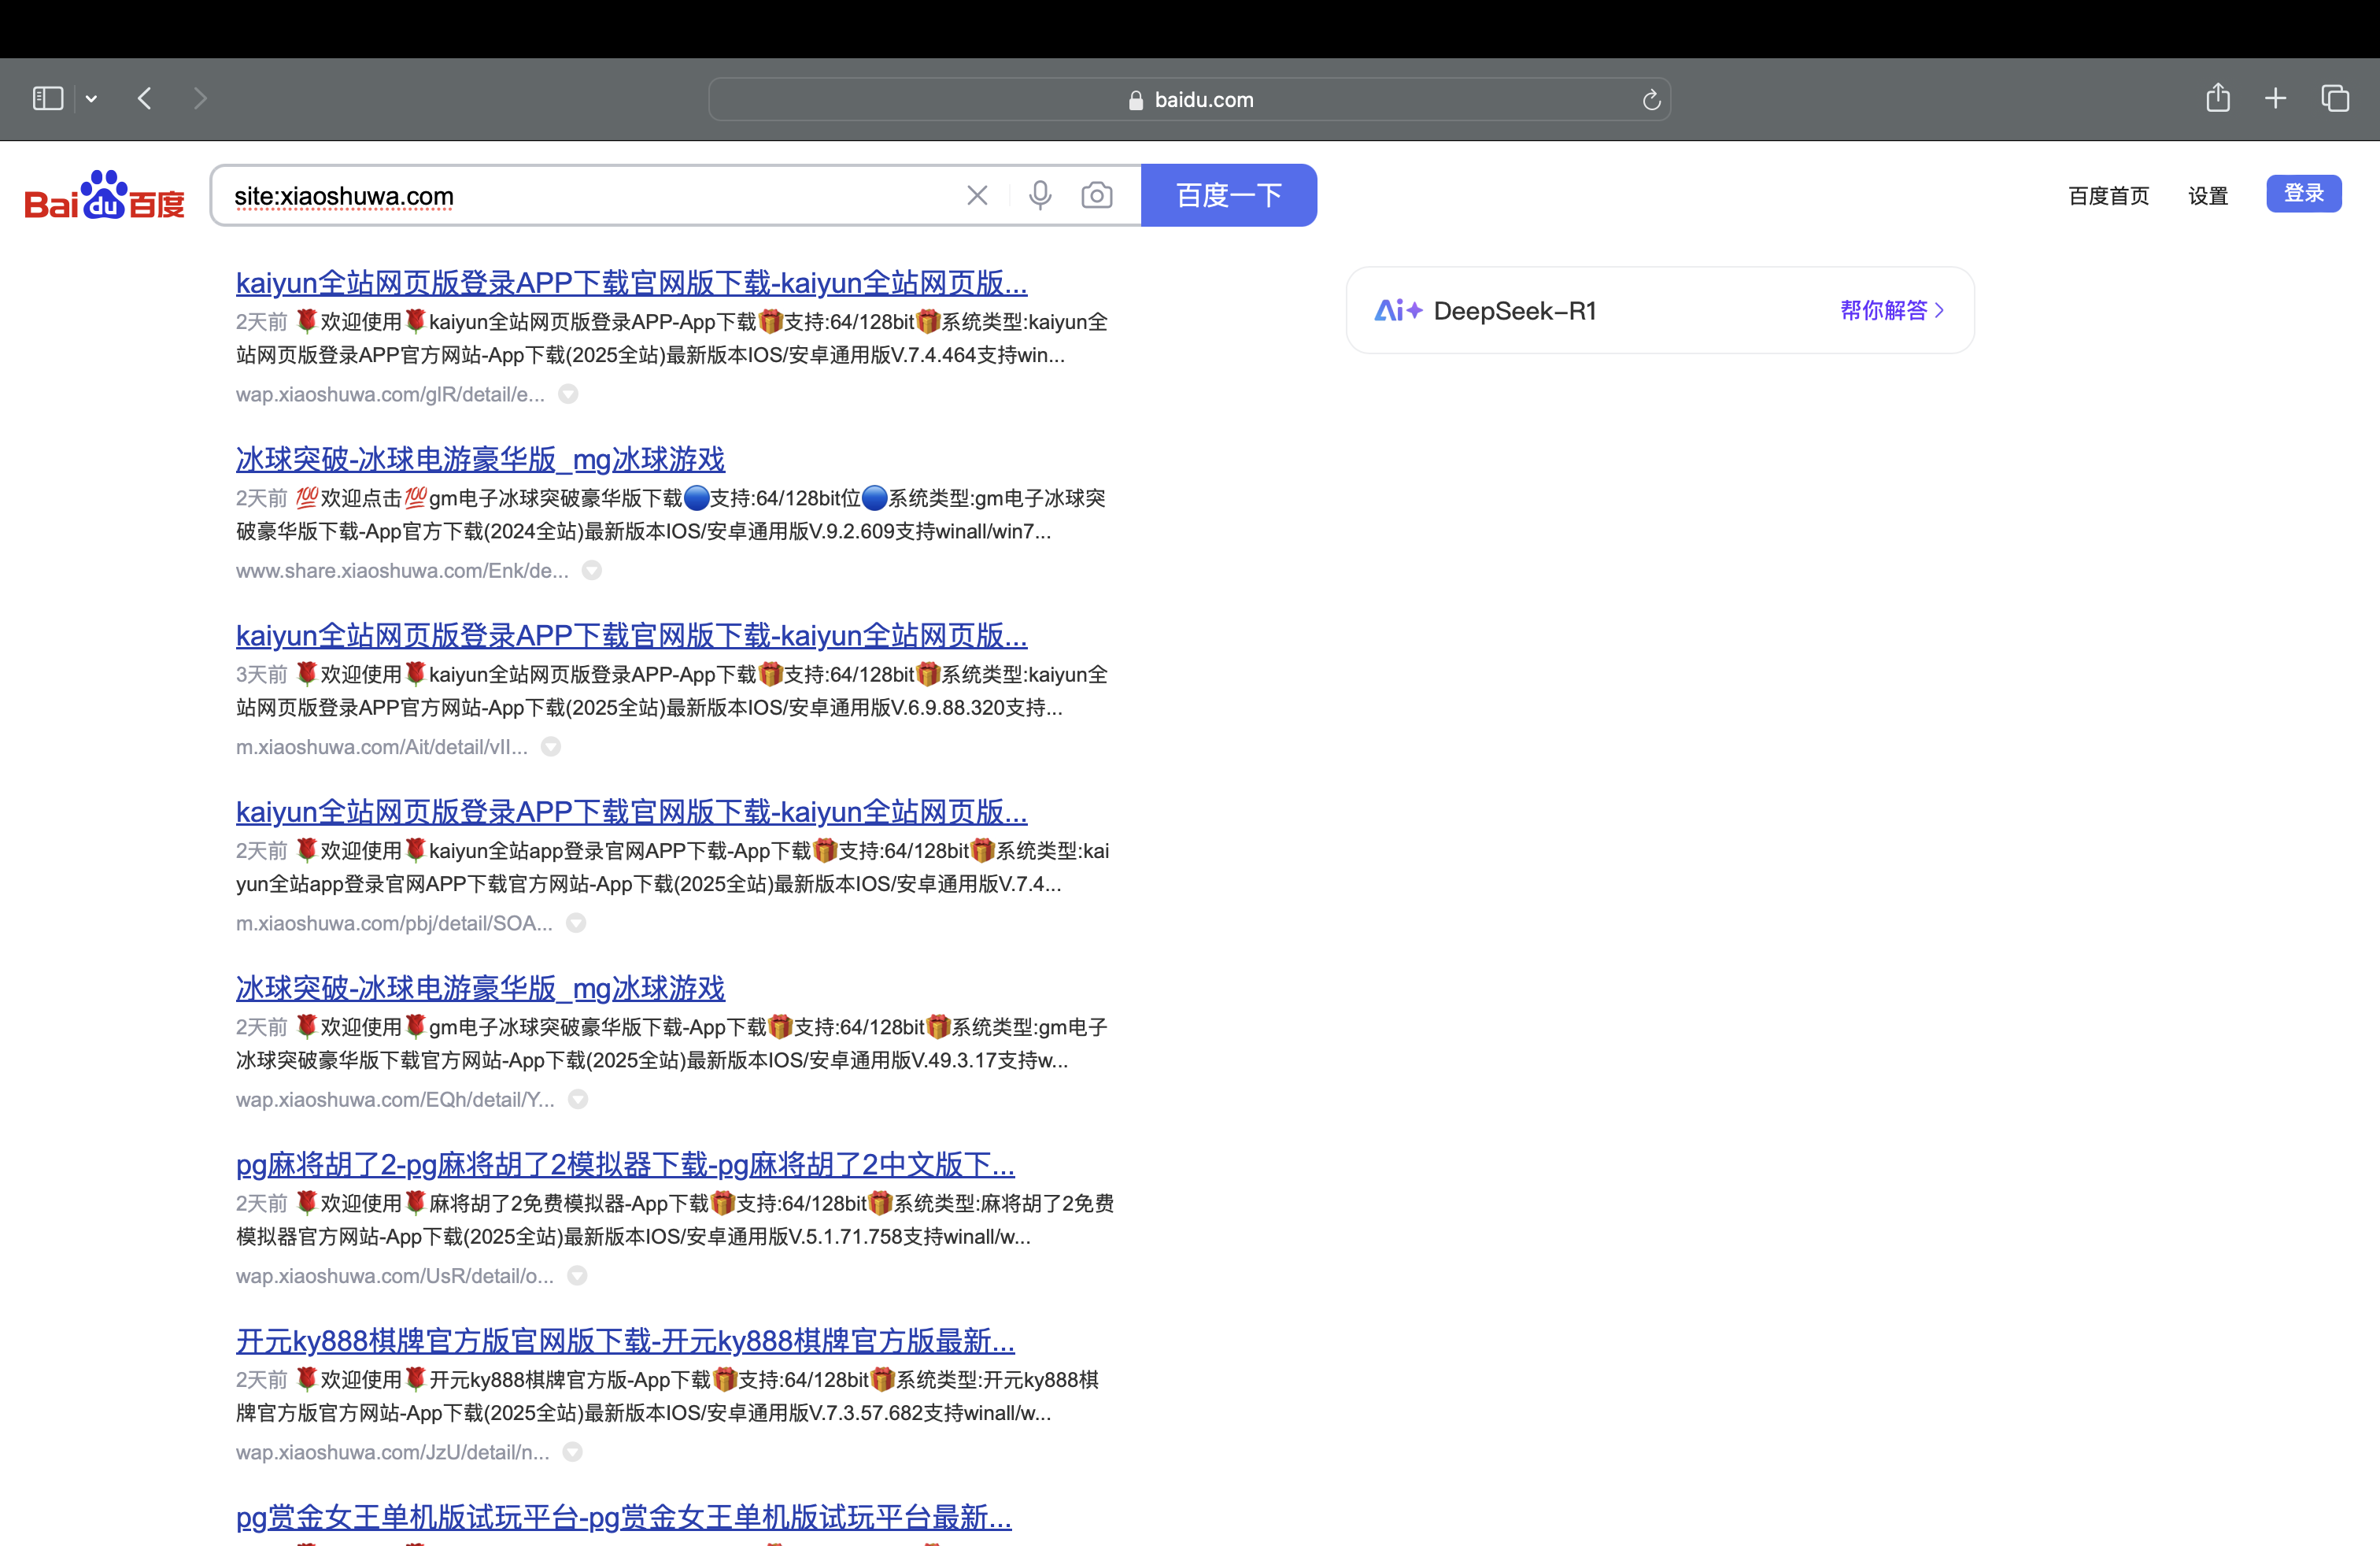
Task: Expand dropdown next to wap.xiaoshuwa.com/gIR URL
Action: 568,394
